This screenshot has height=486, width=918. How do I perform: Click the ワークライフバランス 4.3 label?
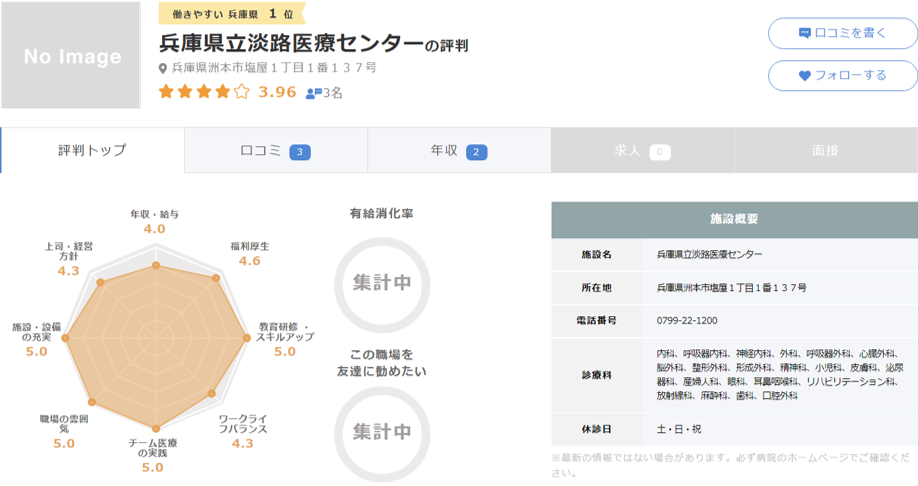pos(243,432)
